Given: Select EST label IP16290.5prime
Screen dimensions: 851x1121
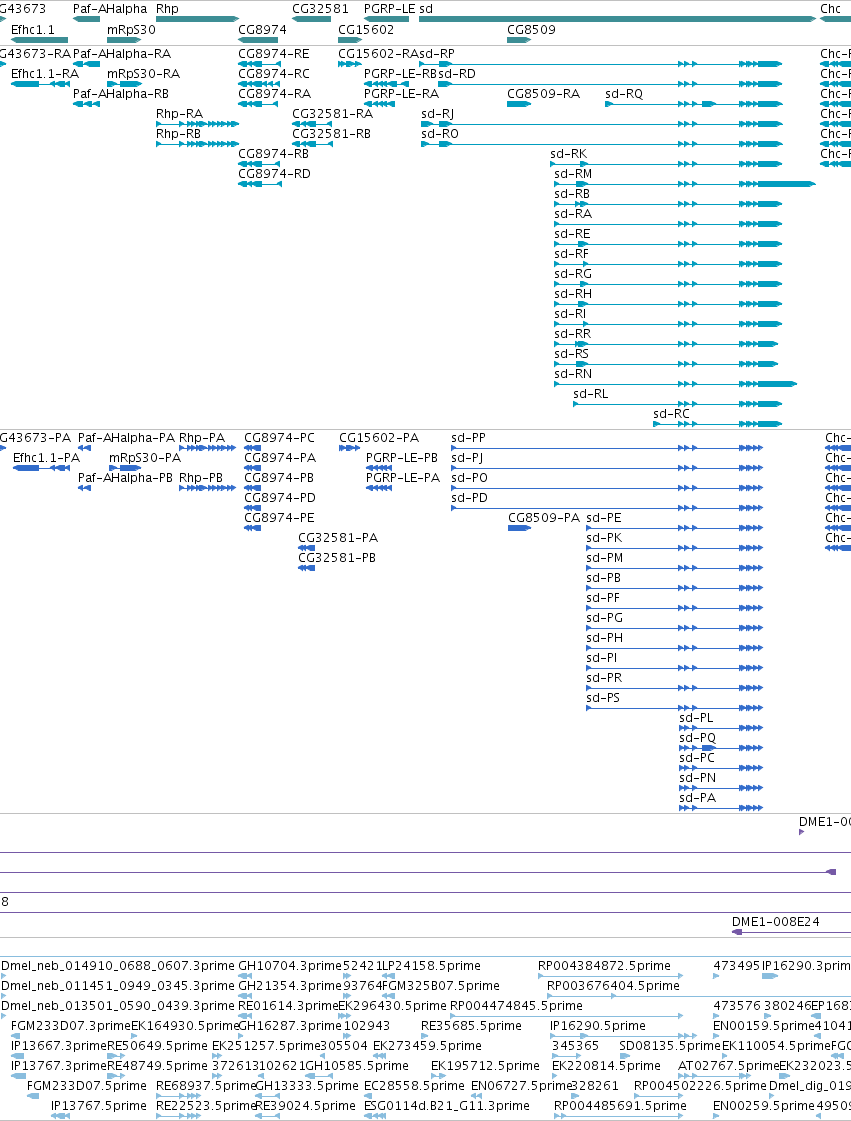Looking at the screenshot, I should [x=598, y=1026].
